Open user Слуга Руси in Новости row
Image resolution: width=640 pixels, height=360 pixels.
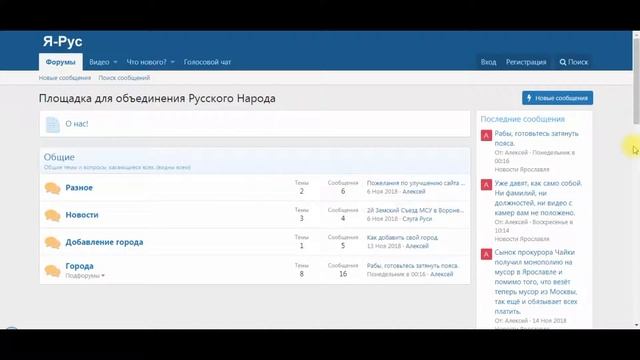pos(417,219)
